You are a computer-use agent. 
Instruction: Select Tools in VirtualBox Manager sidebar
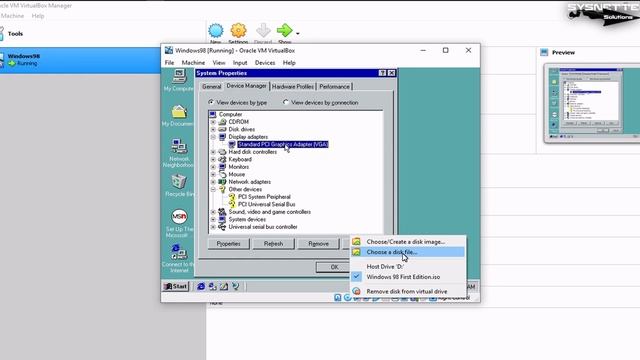(x=15, y=33)
